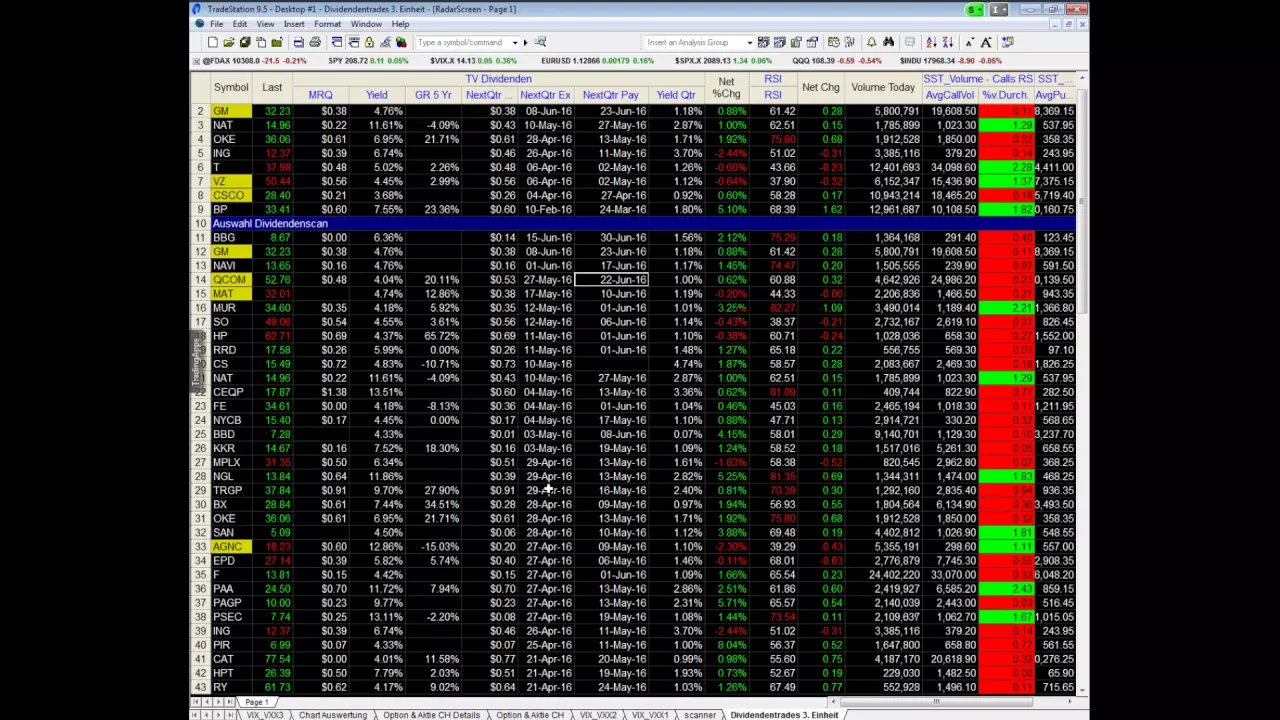Select the Page 1 tab of RadarScreen
The image size is (1280, 720).
click(257, 702)
